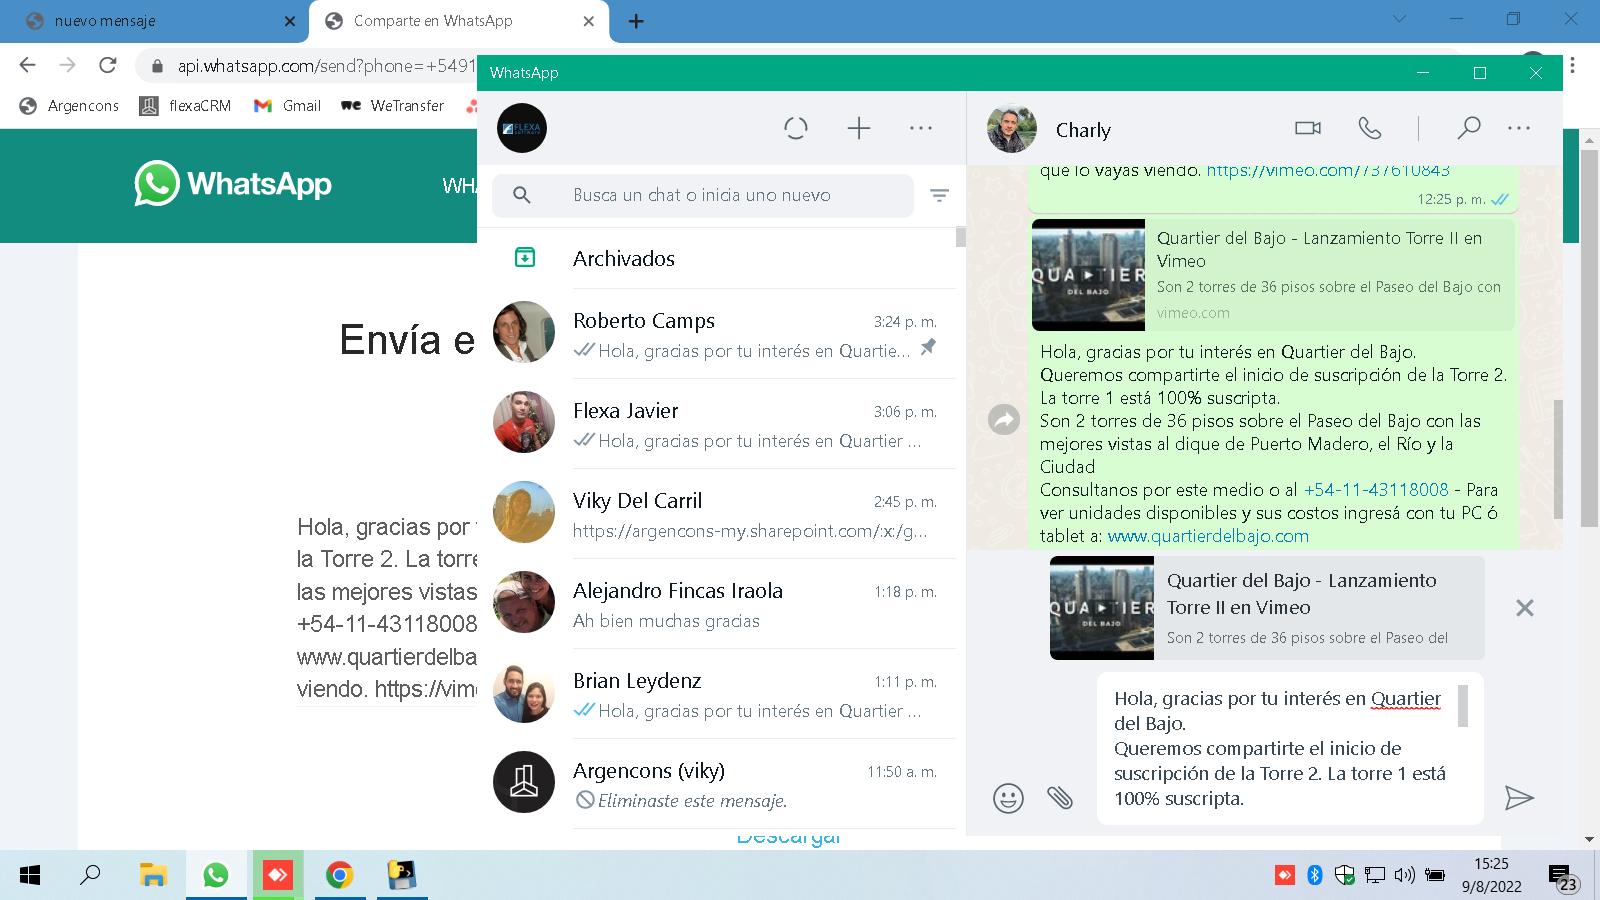Open the Brian Leydenz chat
This screenshot has height=900, width=1600.
click(x=717, y=694)
